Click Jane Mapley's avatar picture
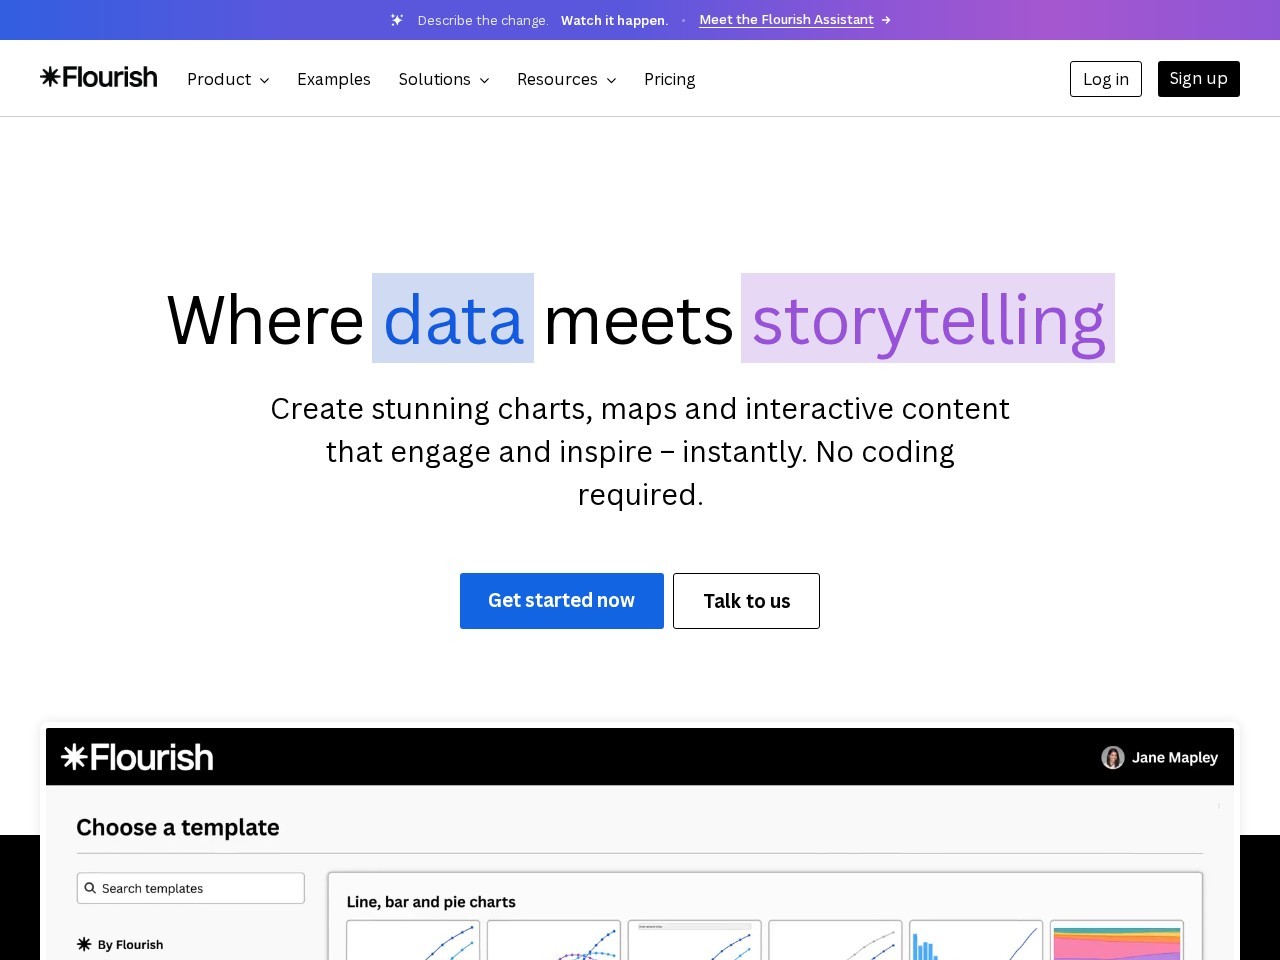Viewport: 1280px width, 960px height. tap(1113, 758)
